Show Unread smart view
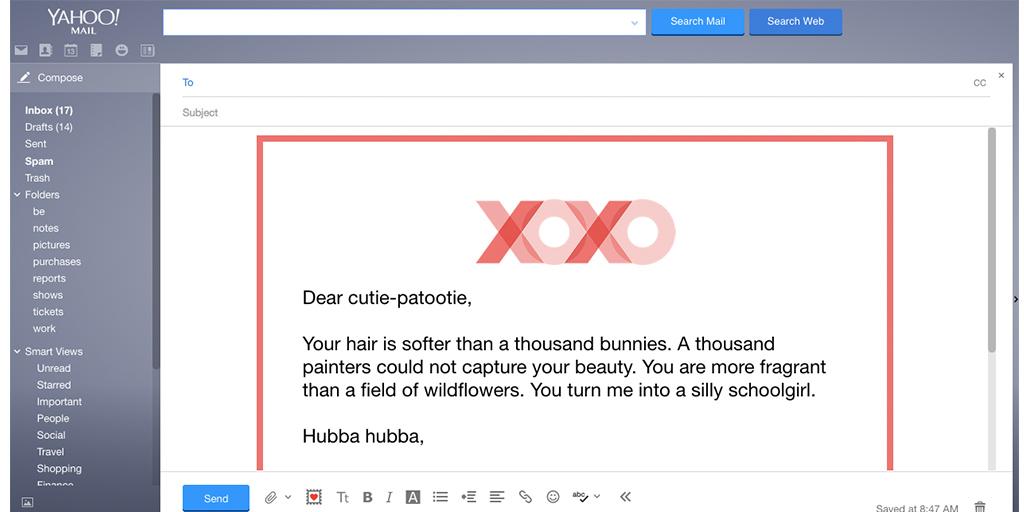 [x=54, y=368]
